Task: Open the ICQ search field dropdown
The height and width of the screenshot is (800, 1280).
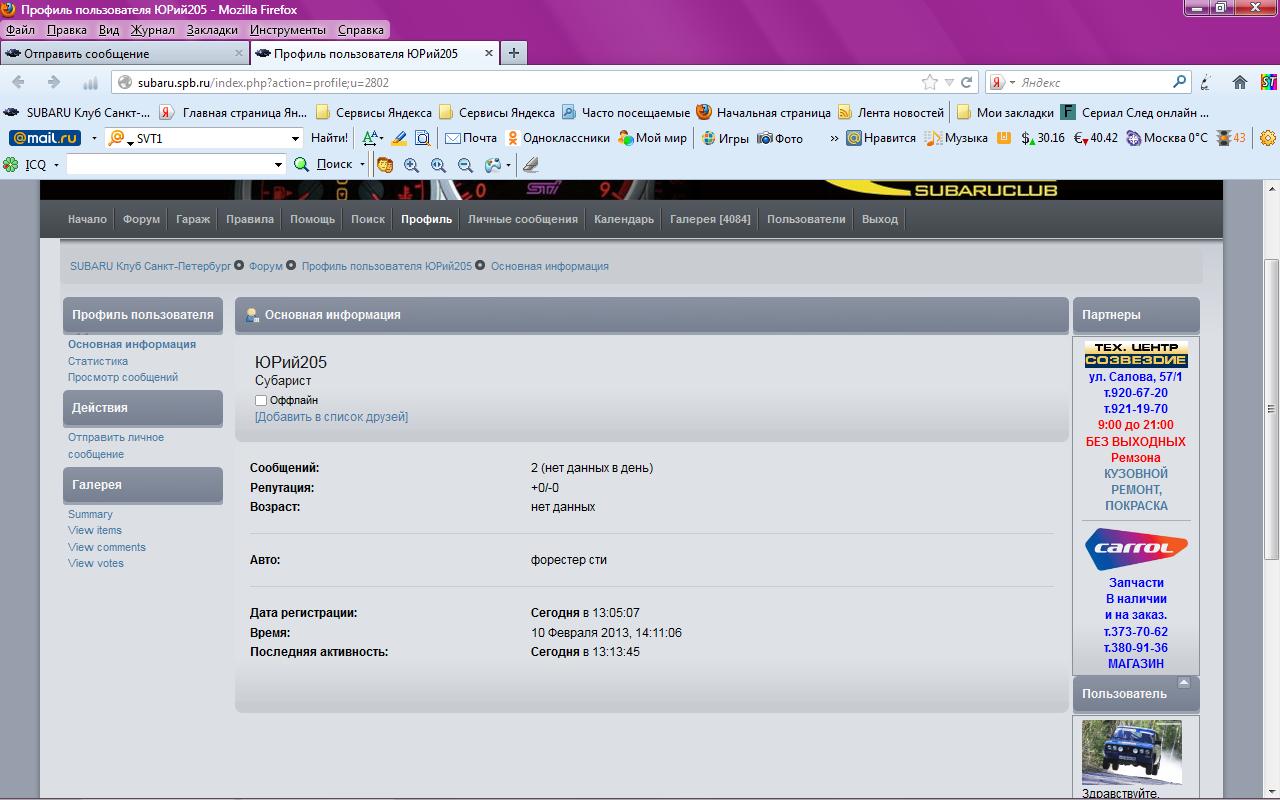Action: (x=278, y=164)
